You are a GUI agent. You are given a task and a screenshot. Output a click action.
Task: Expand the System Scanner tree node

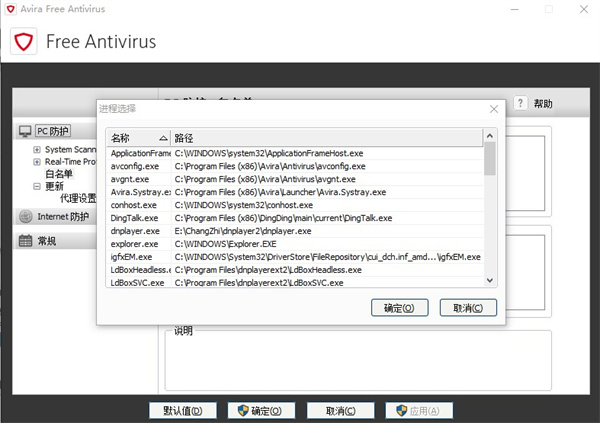(x=37, y=150)
